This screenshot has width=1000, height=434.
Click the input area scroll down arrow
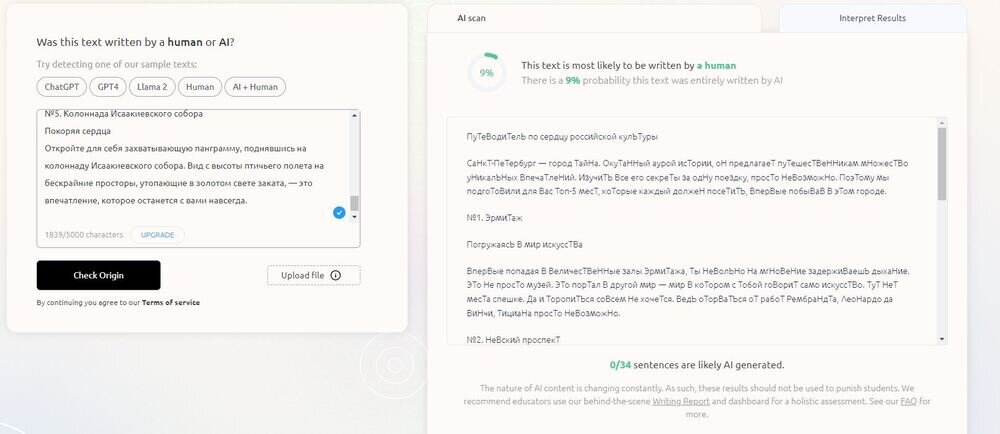(355, 217)
